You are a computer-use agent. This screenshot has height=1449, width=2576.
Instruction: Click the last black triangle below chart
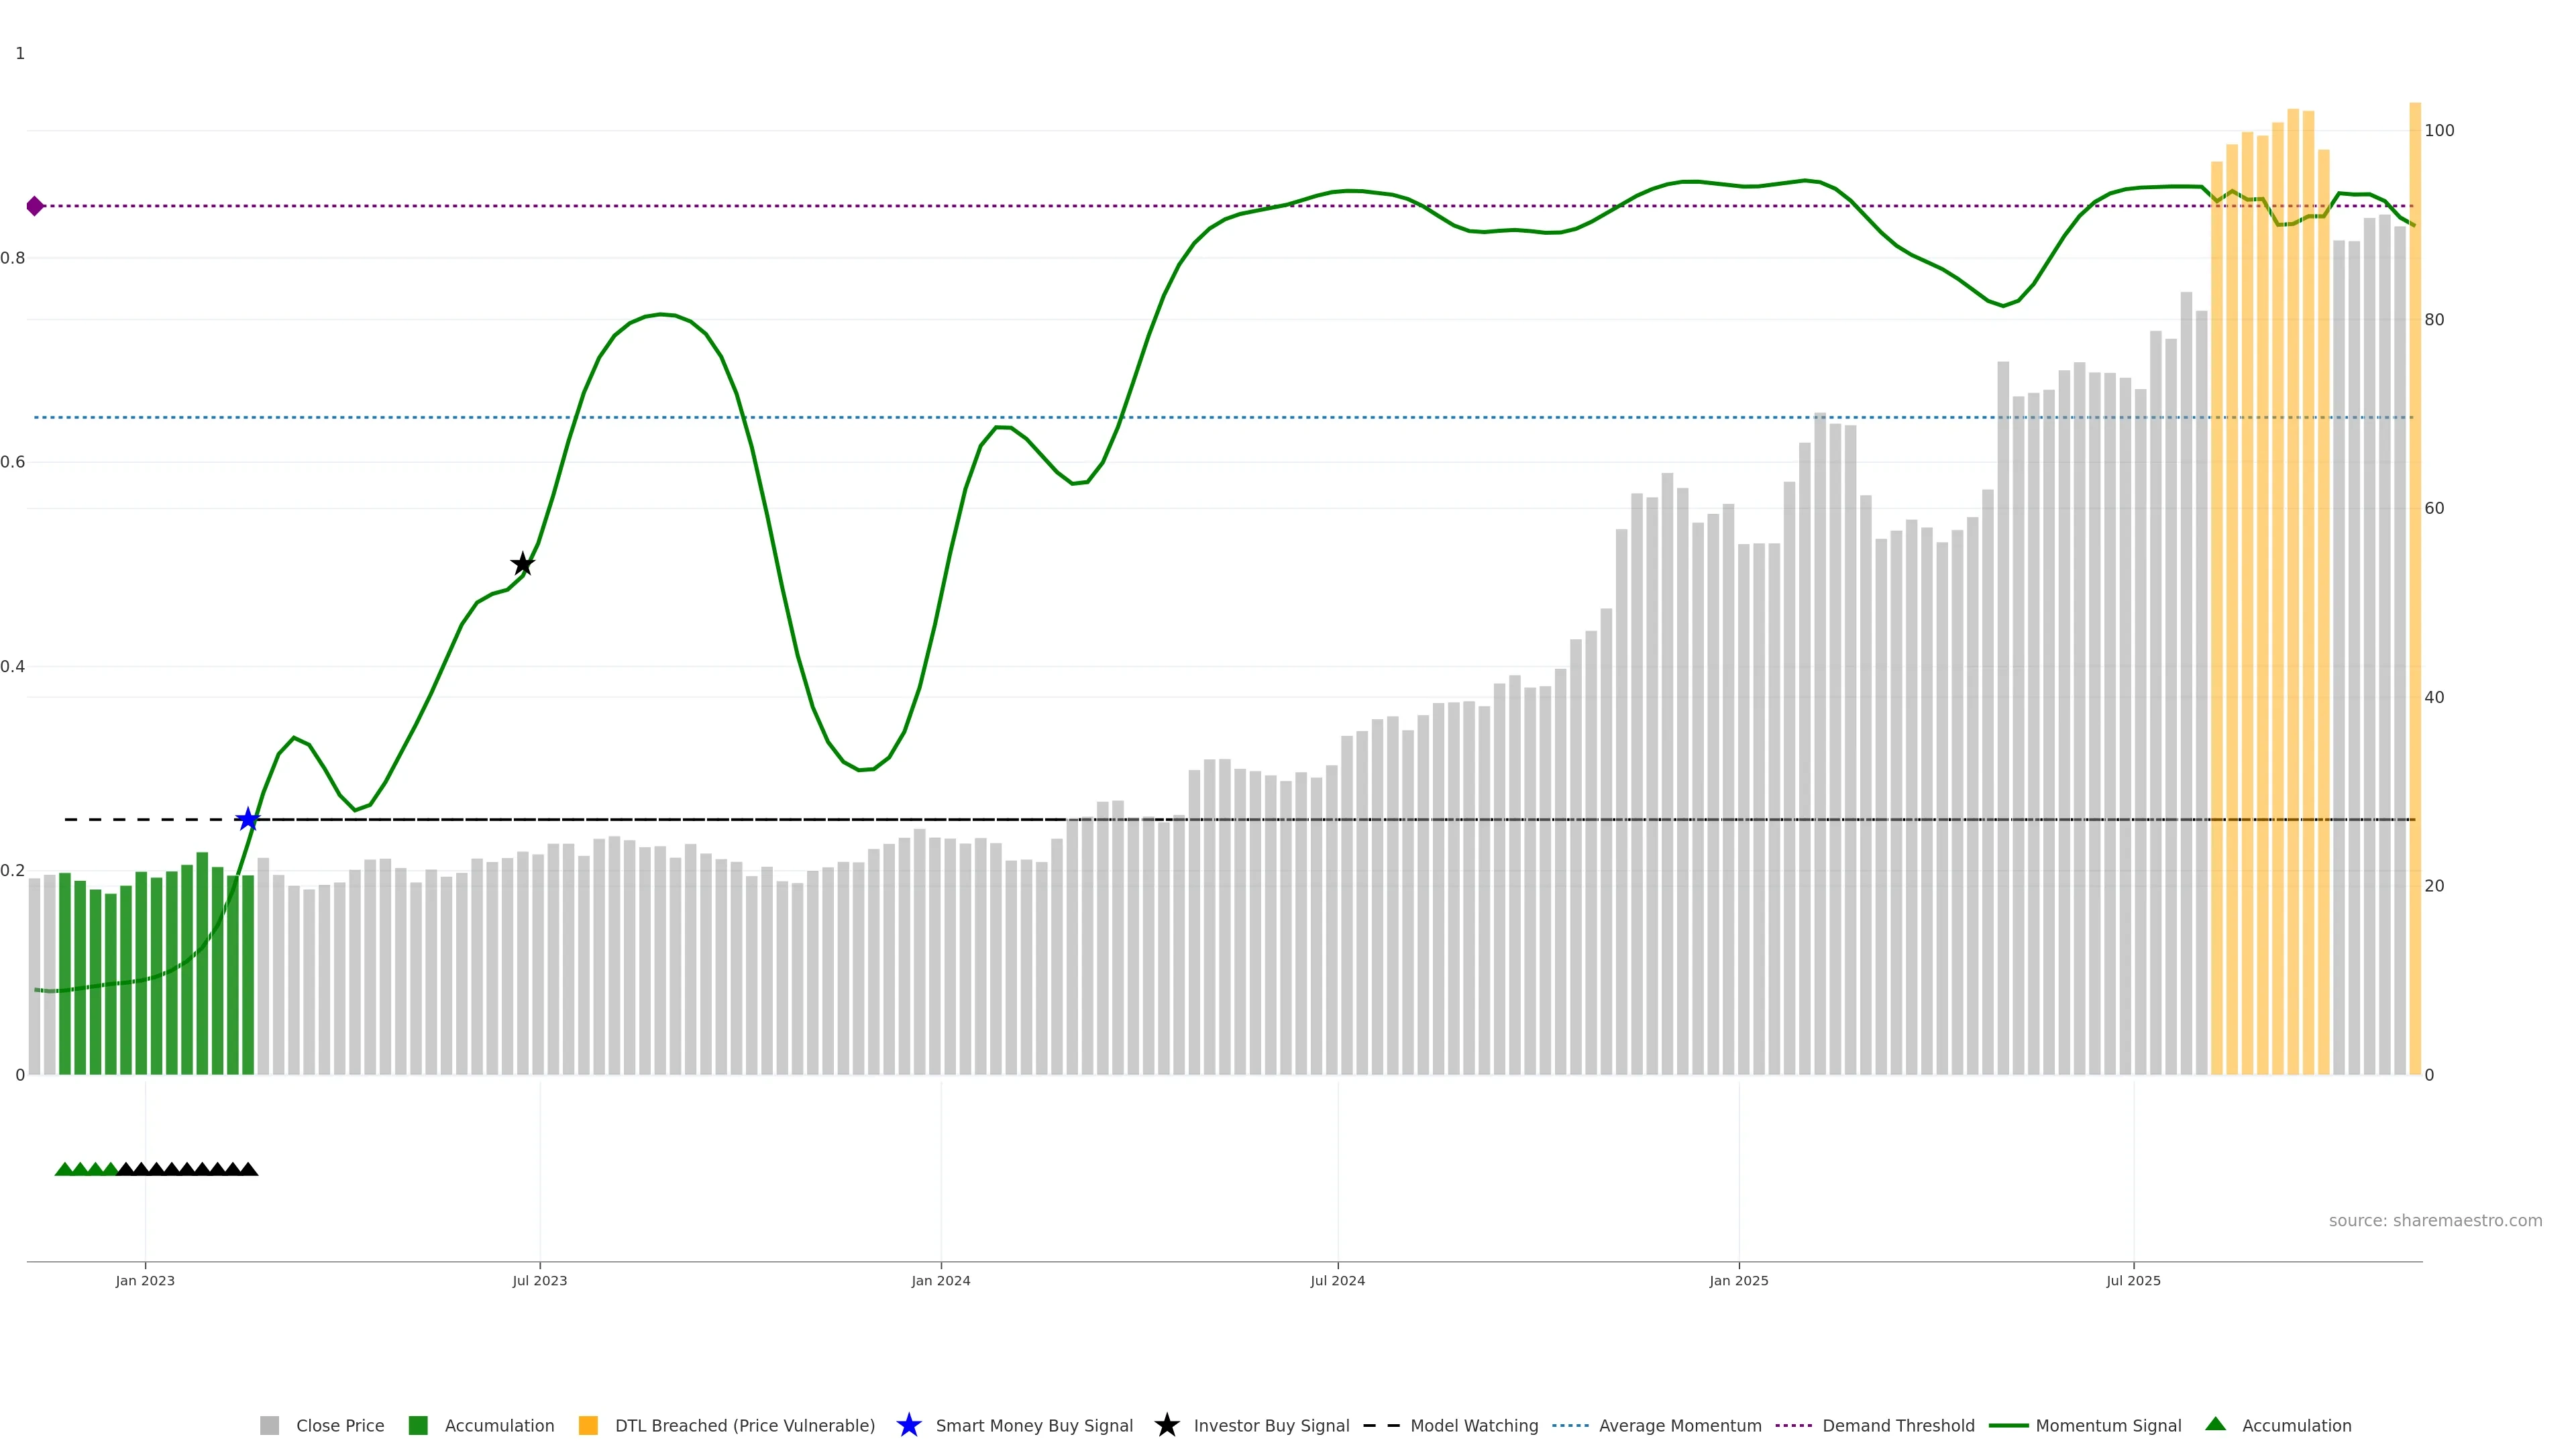pyautogui.click(x=248, y=1169)
